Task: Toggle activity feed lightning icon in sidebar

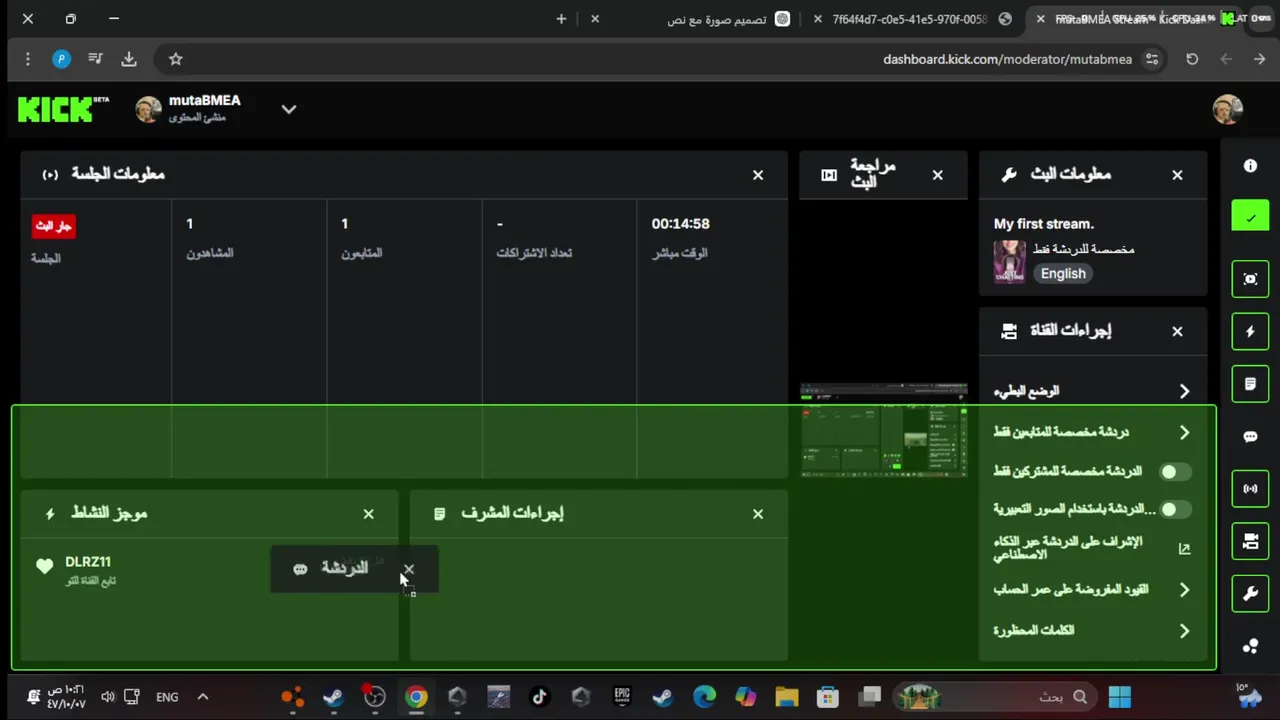Action: pos(1250,331)
